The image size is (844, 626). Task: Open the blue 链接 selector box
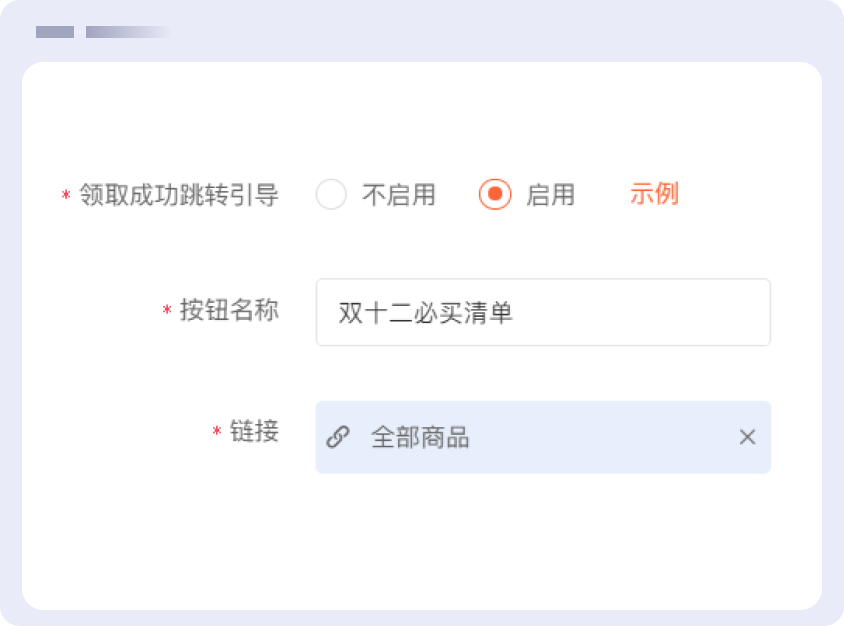[x=600, y=437]
